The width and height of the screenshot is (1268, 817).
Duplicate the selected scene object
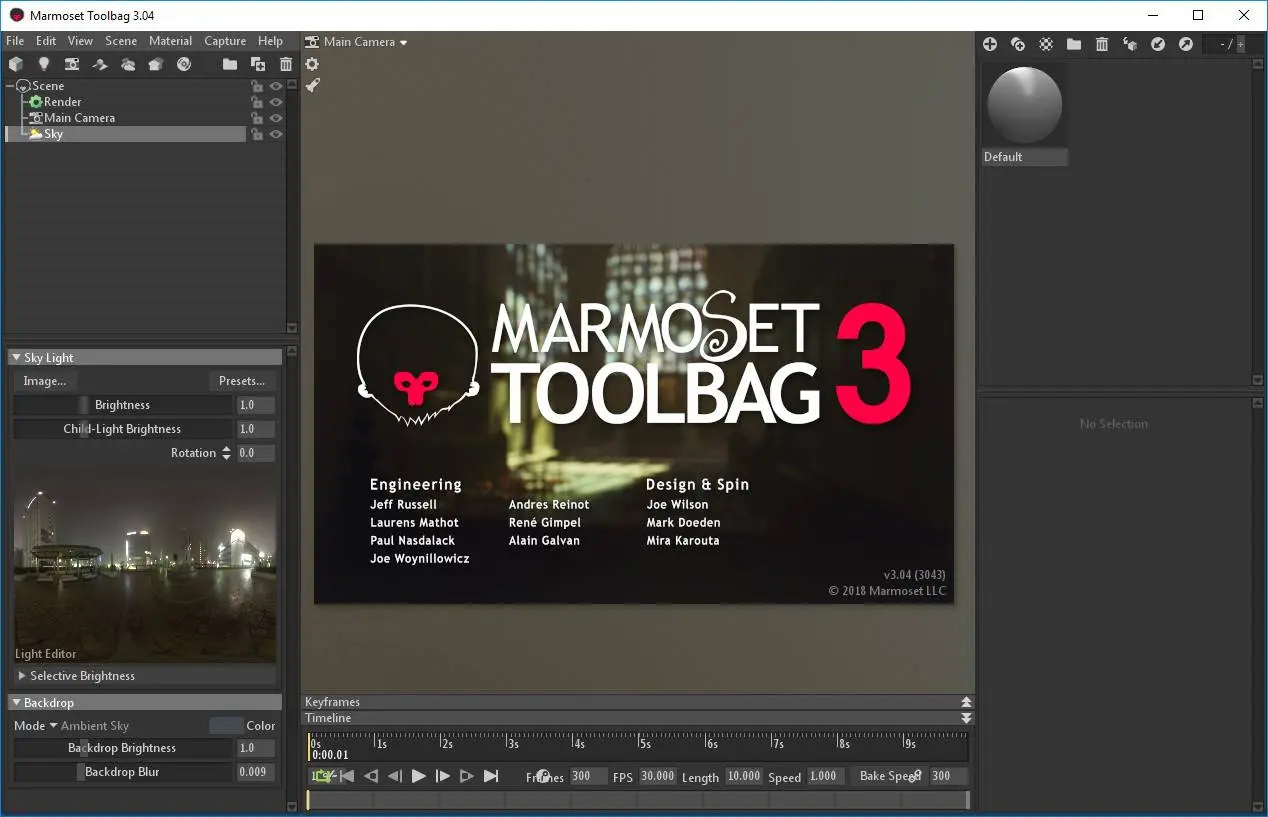258,64
